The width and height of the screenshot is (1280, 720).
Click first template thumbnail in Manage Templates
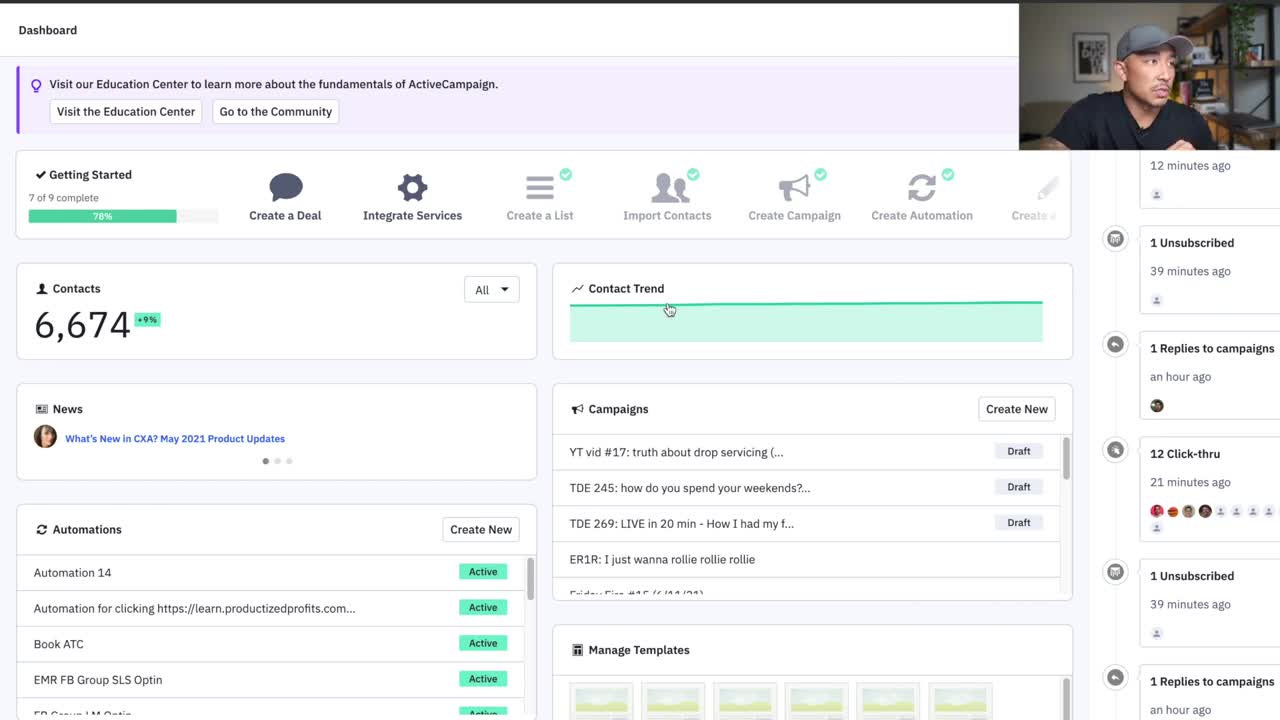coord(602,701)
